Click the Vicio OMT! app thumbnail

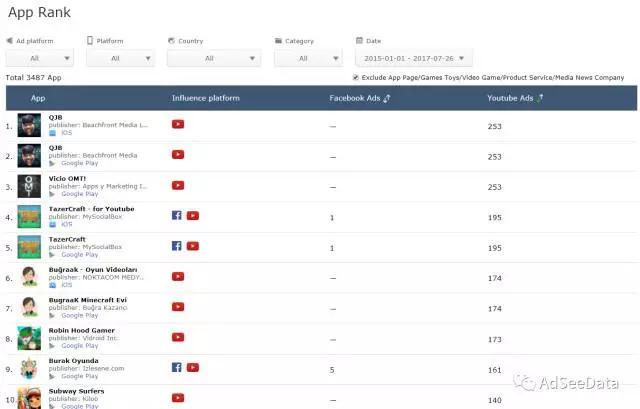[29, 186]
